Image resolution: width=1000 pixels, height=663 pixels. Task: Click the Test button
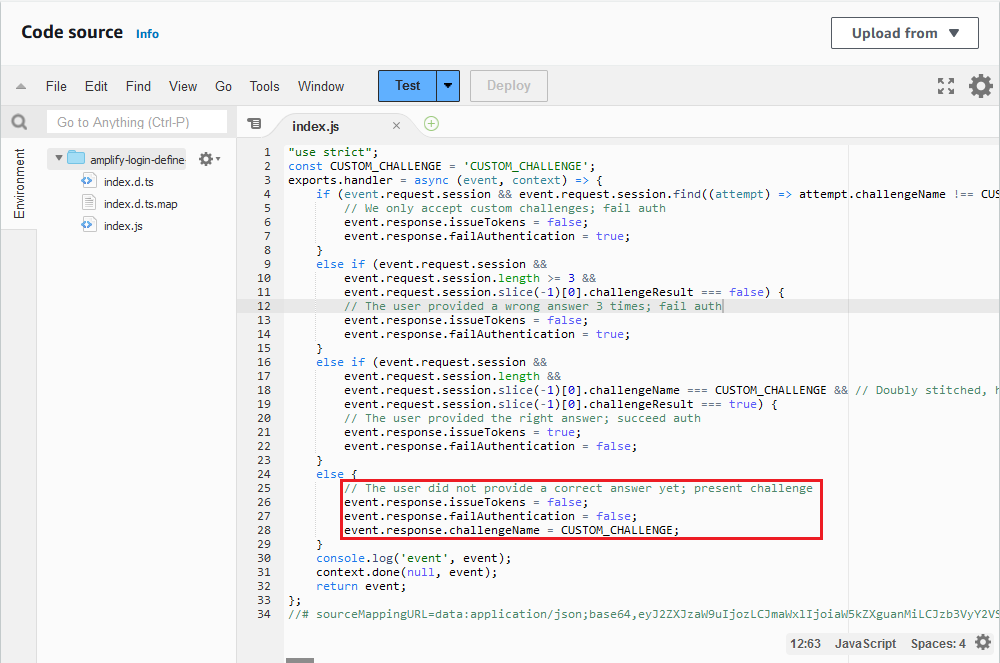click(407, 86)
